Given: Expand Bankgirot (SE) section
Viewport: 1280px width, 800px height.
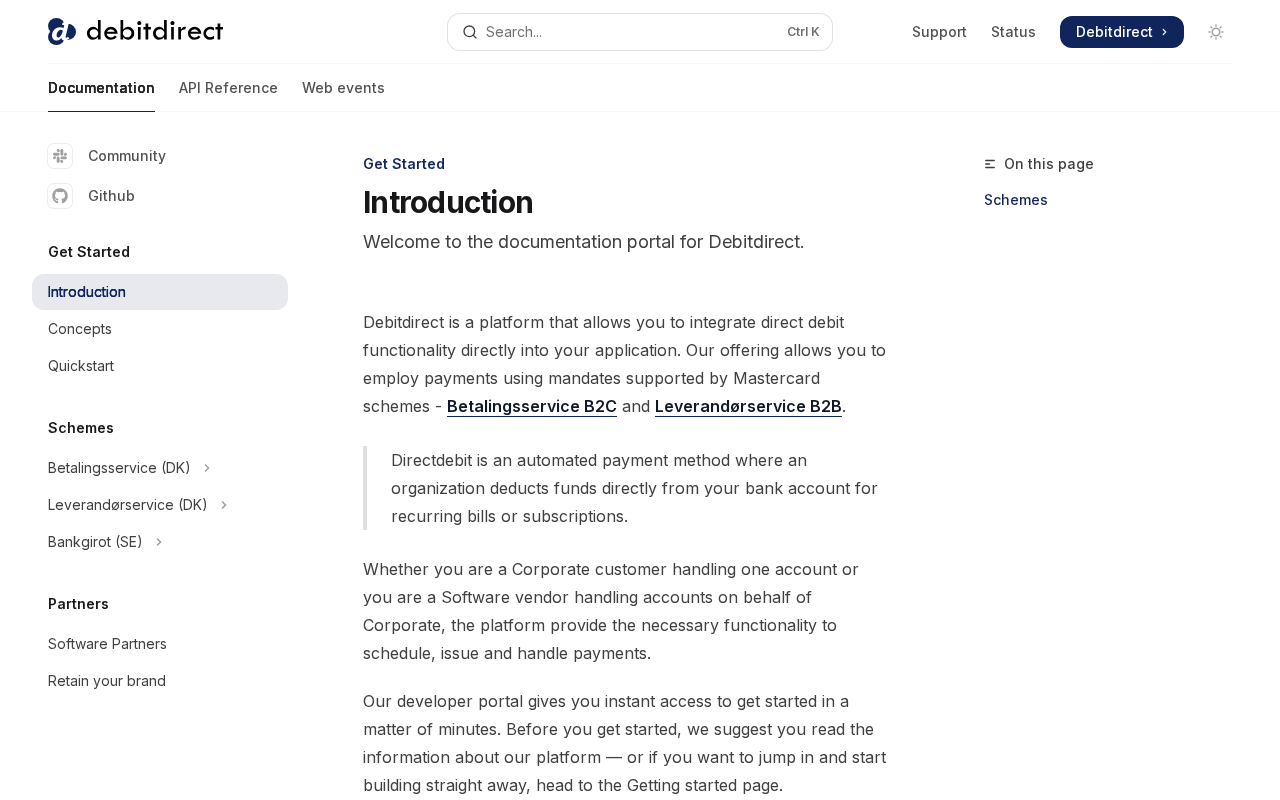Looking at the screenshot, I should coord(106,542).
